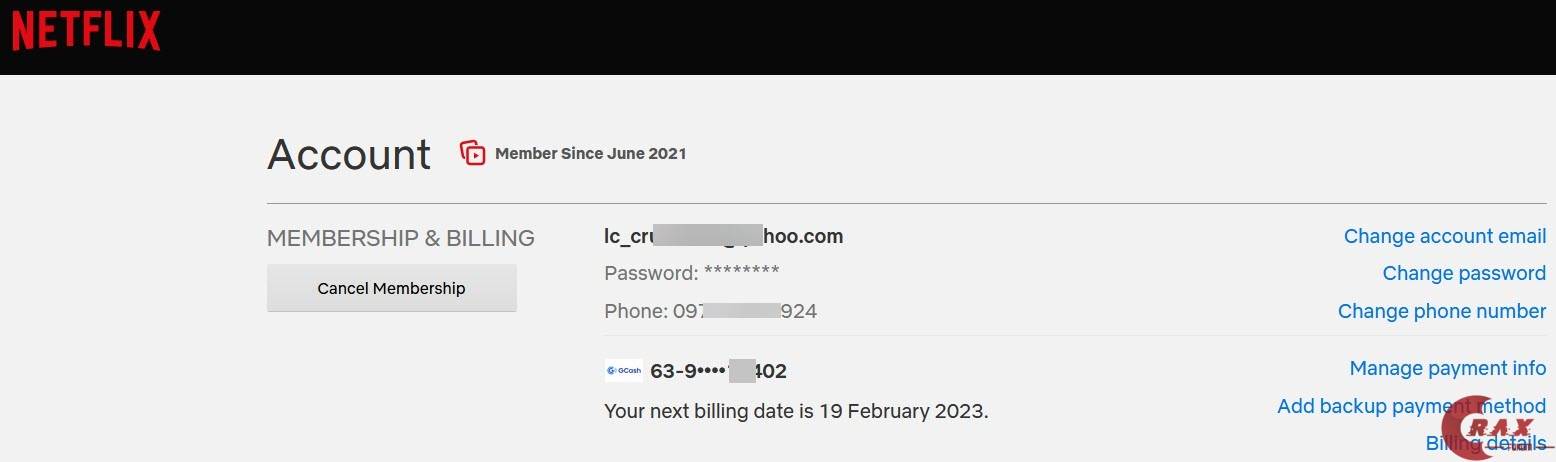Image resolution: width=1556 pixels, height=462 pixels.
Task: Click the MEMBERSHIP & BILLING section heading
Action: pos(400,238)
